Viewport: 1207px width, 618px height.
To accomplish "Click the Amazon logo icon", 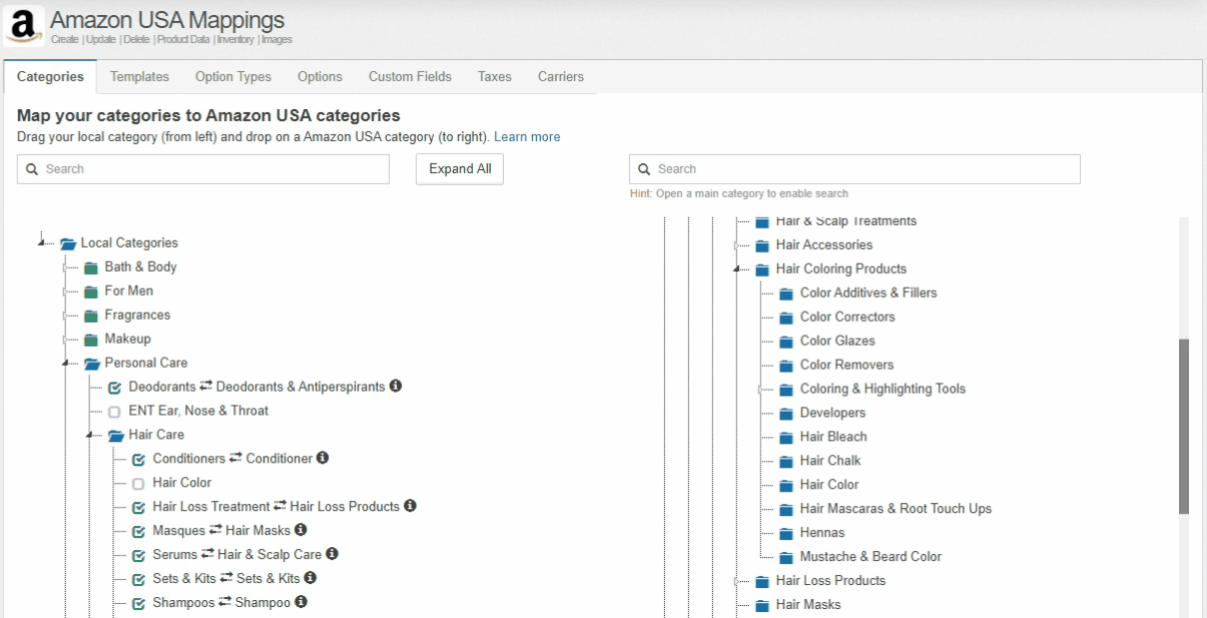I will [x=24, y=26].
